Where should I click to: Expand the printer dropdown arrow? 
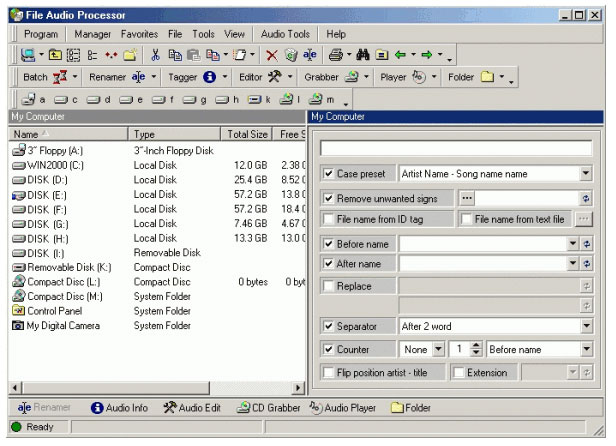click(x=348, y=55)
